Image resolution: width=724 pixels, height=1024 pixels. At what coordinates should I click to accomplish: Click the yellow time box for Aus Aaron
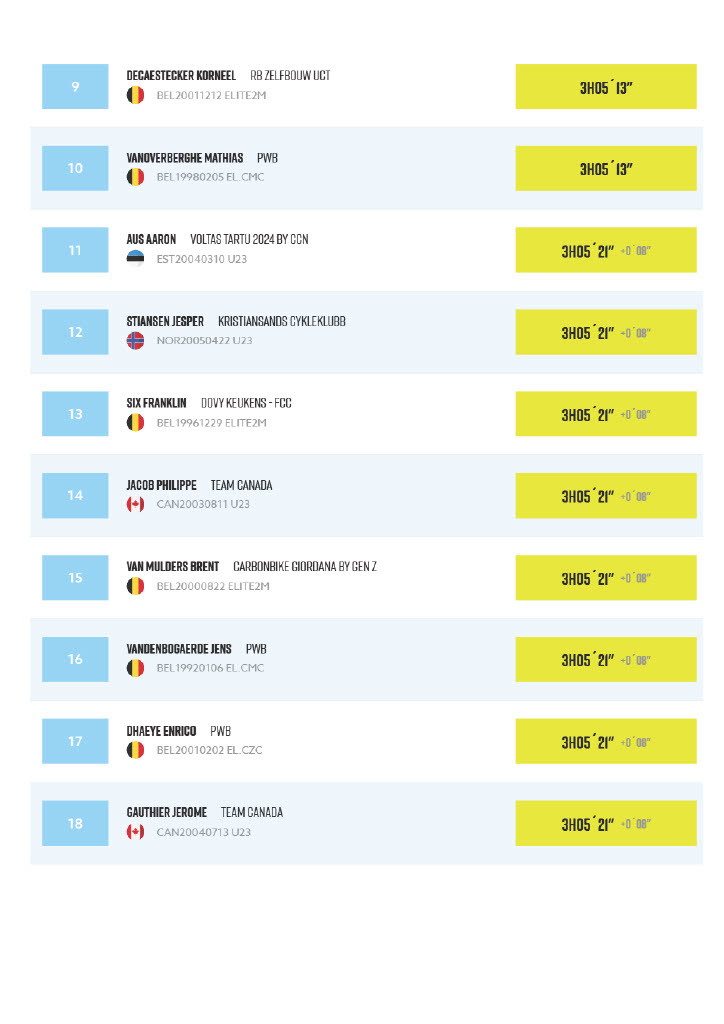coord(606,250)
